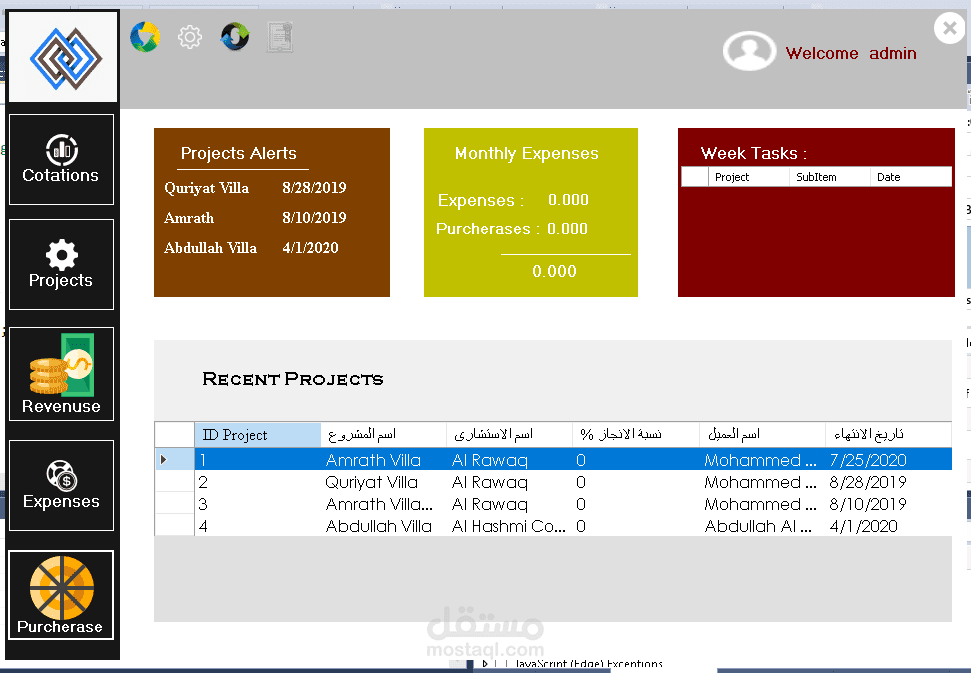This screenshot has height=673, width=971.
Task: Click the admin user avatar icon
Action: 749,51
